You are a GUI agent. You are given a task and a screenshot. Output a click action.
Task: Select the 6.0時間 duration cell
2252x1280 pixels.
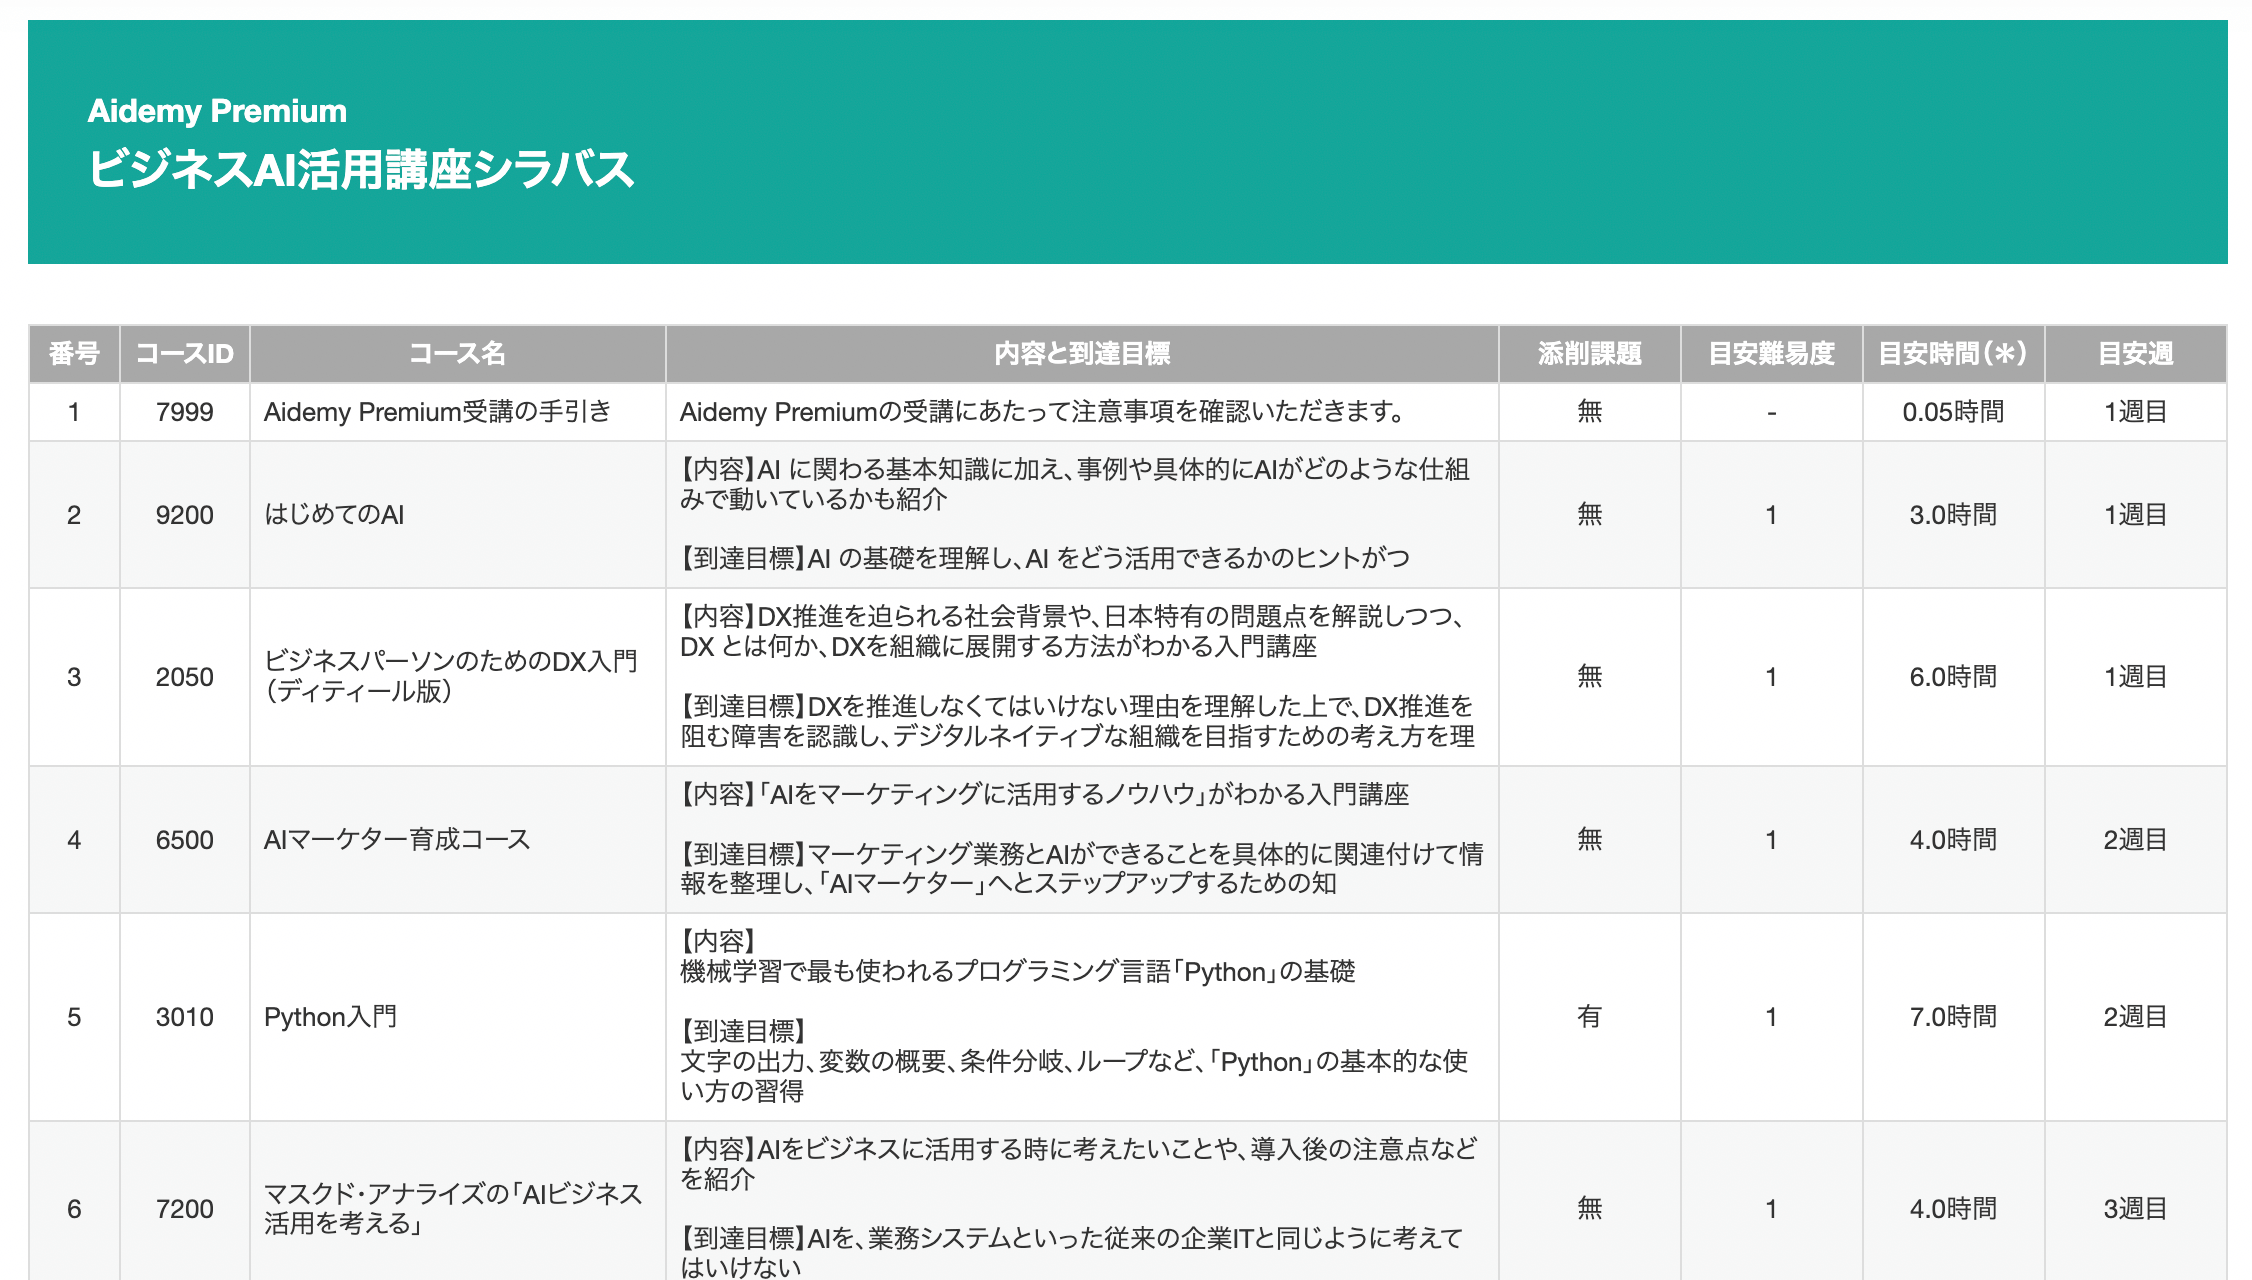(1954, 677)
